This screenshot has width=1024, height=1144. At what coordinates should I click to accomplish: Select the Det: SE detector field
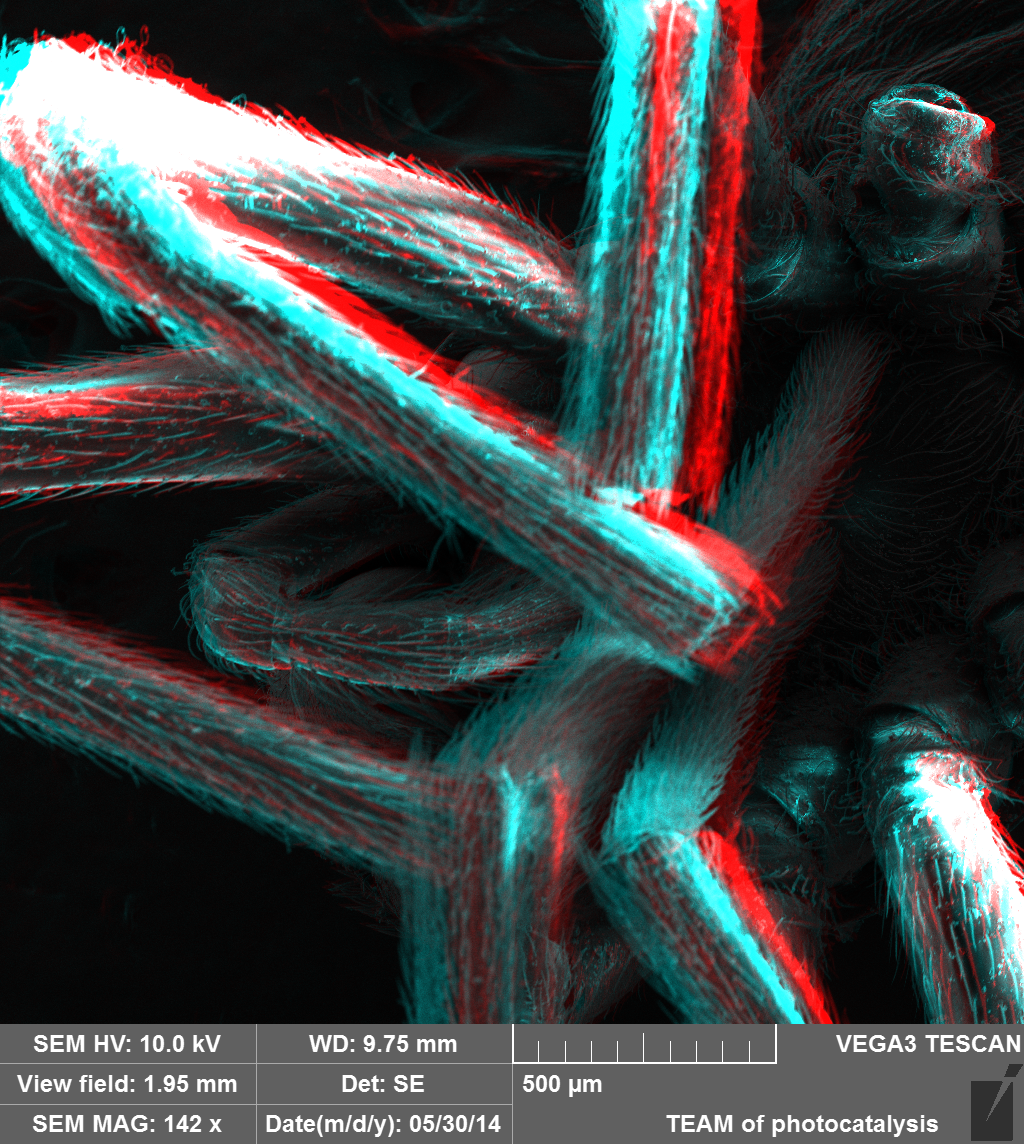tap(383, 1084)
